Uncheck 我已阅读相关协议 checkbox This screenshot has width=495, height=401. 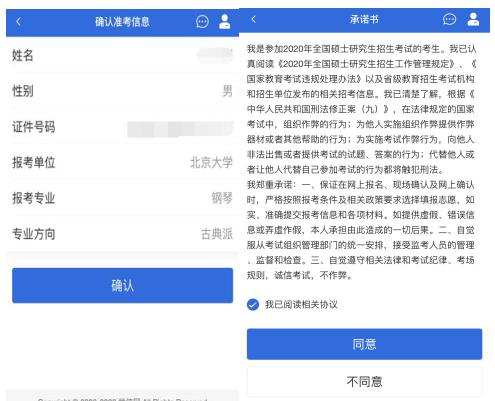[x=253, y=304]
